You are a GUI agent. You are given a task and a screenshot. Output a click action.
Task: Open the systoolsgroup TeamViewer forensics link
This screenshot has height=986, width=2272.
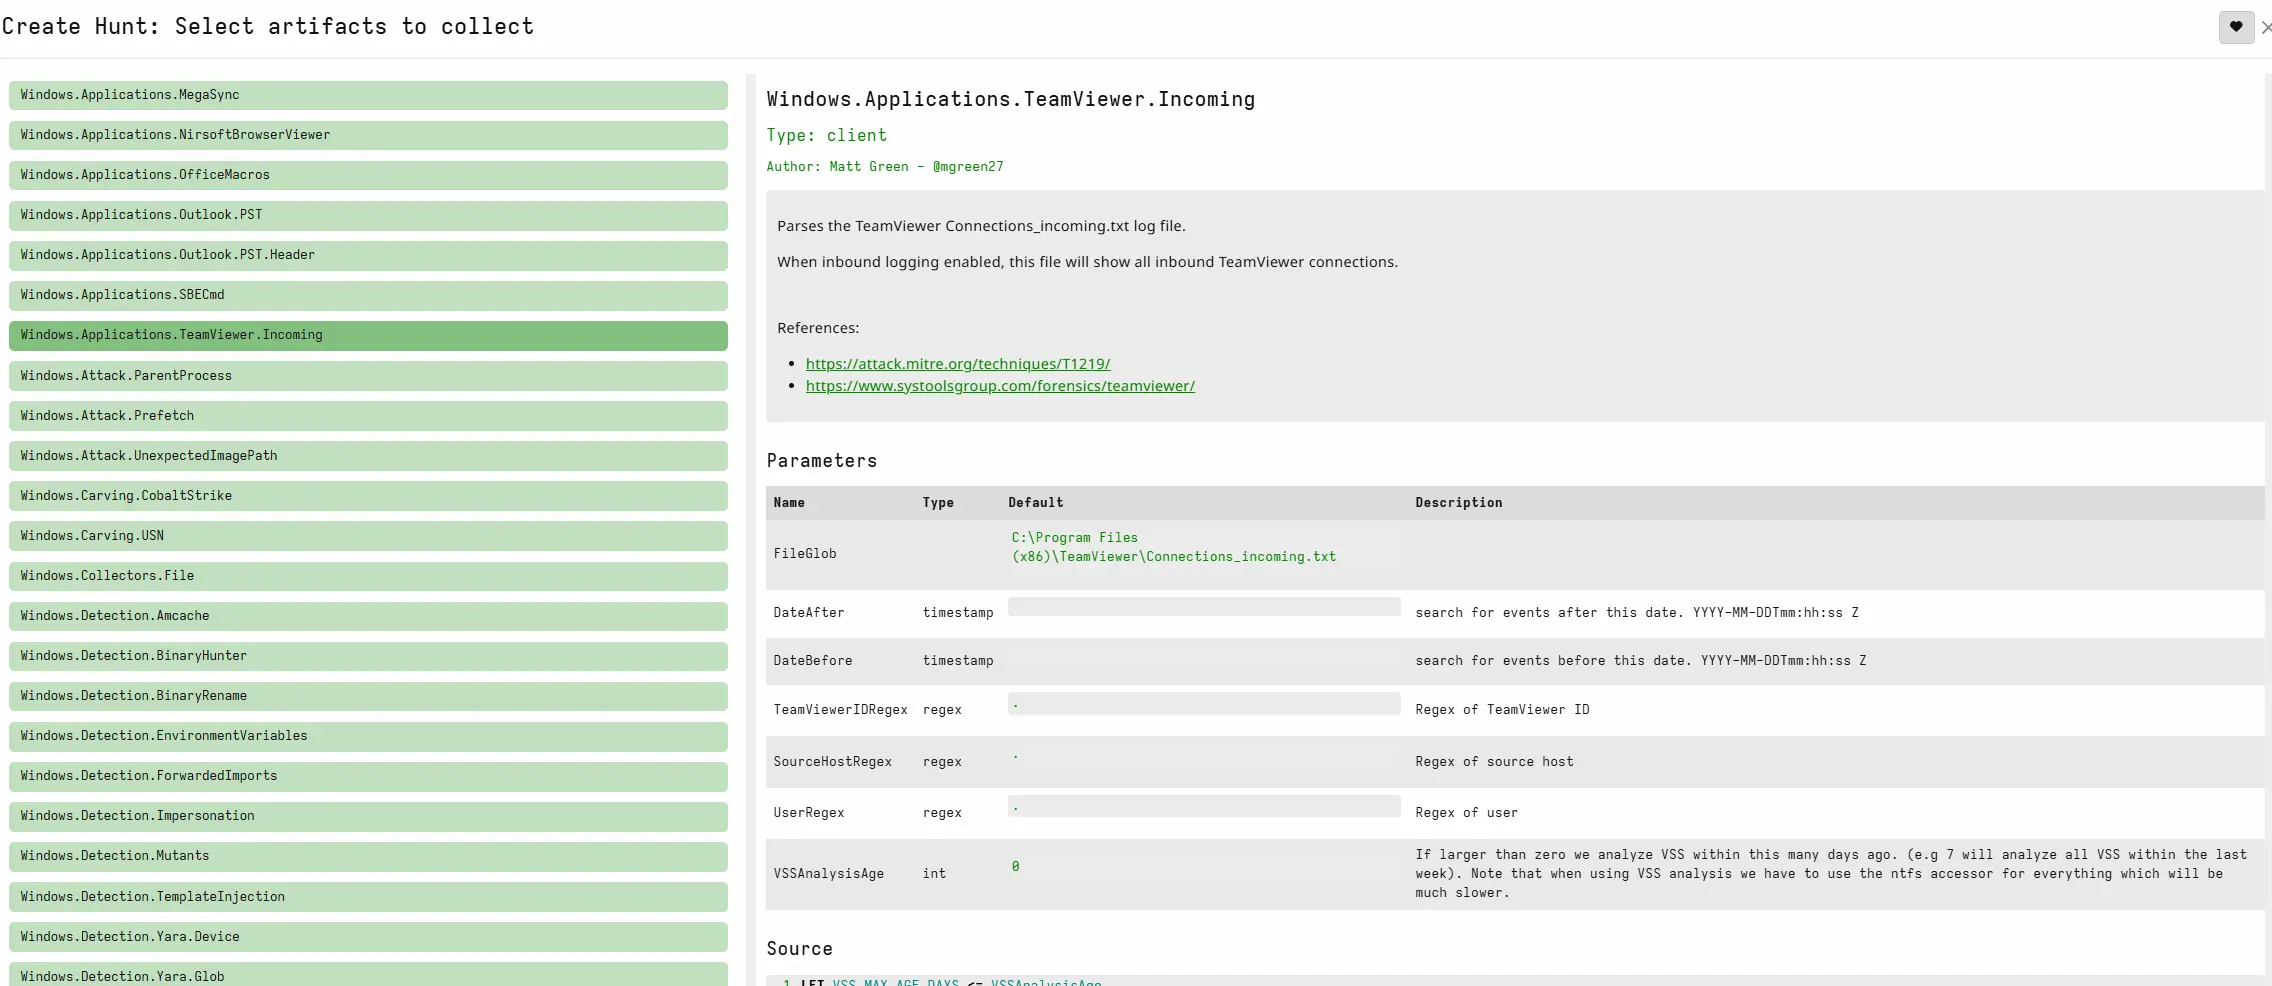1000,386
